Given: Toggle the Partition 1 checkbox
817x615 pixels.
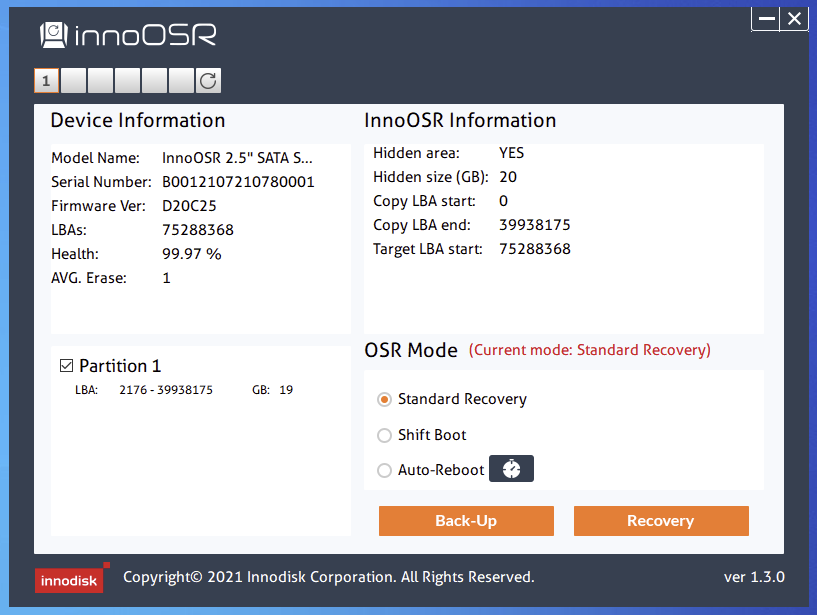Looking at the screenshot, I should click(67, 366).
